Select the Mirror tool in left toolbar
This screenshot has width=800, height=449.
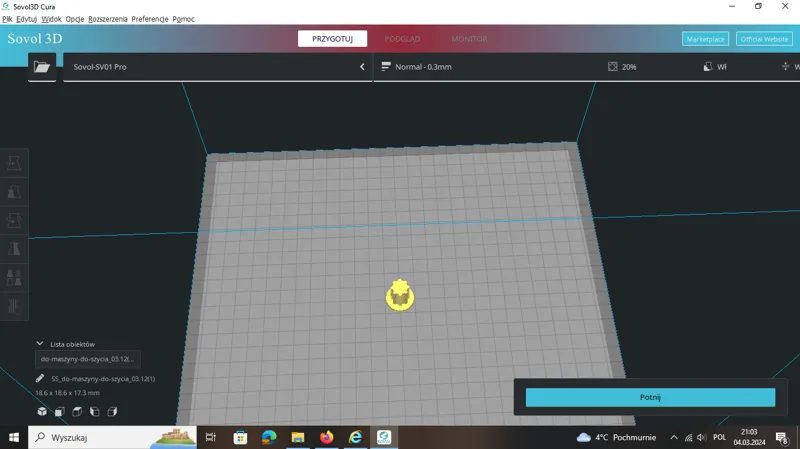coord(14,249)
